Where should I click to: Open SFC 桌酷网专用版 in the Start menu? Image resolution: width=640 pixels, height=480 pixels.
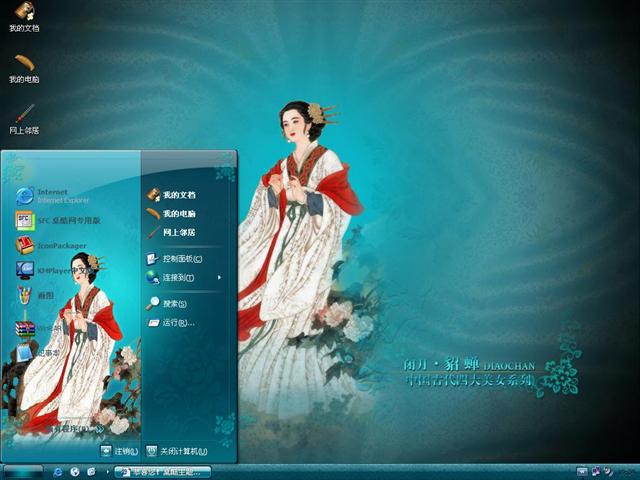(58, 221)
